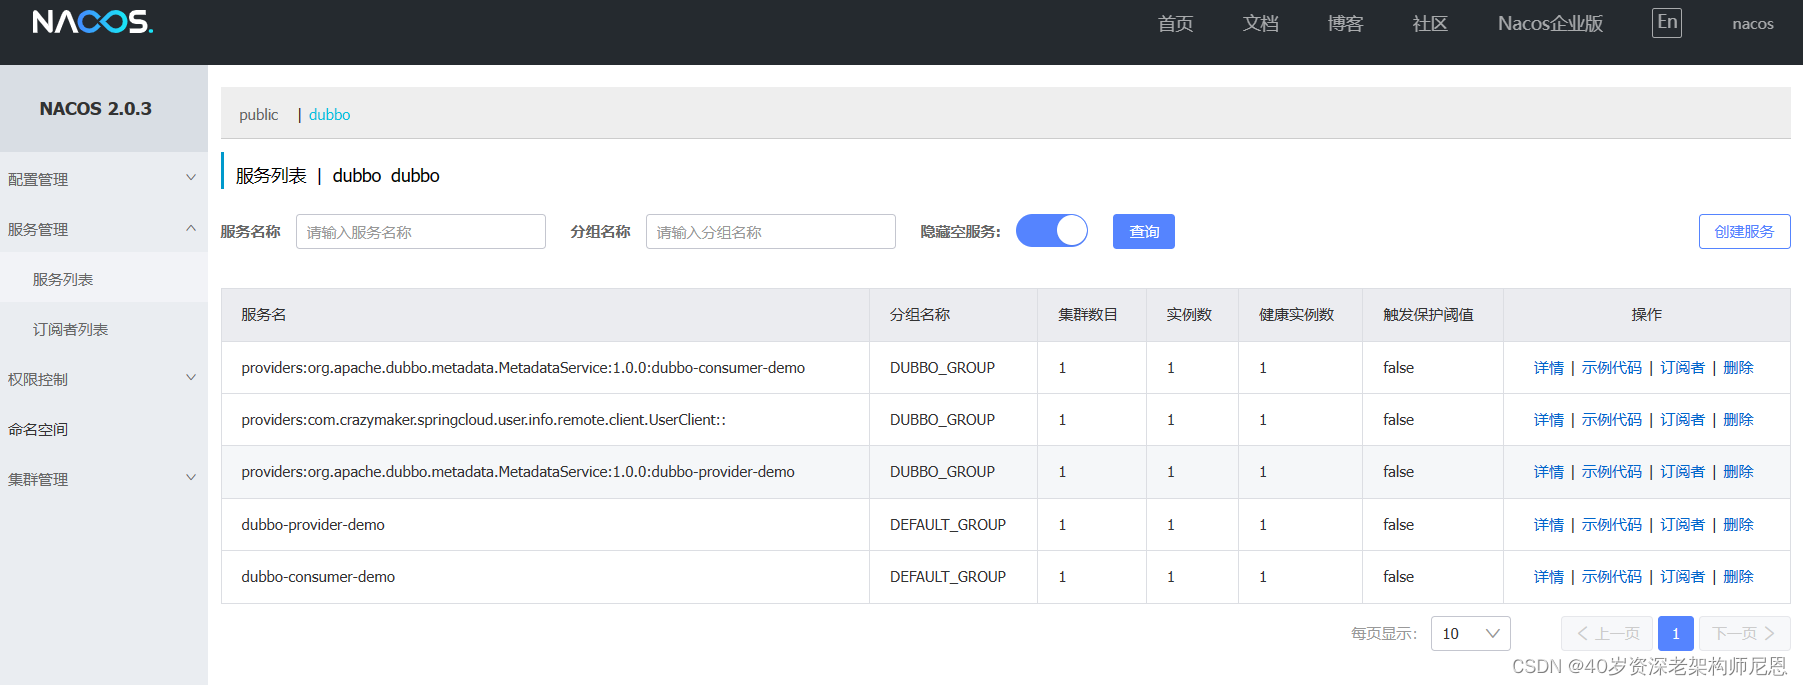
Task: Switch language with the En icon
Action: click(x=1666, y=23)
